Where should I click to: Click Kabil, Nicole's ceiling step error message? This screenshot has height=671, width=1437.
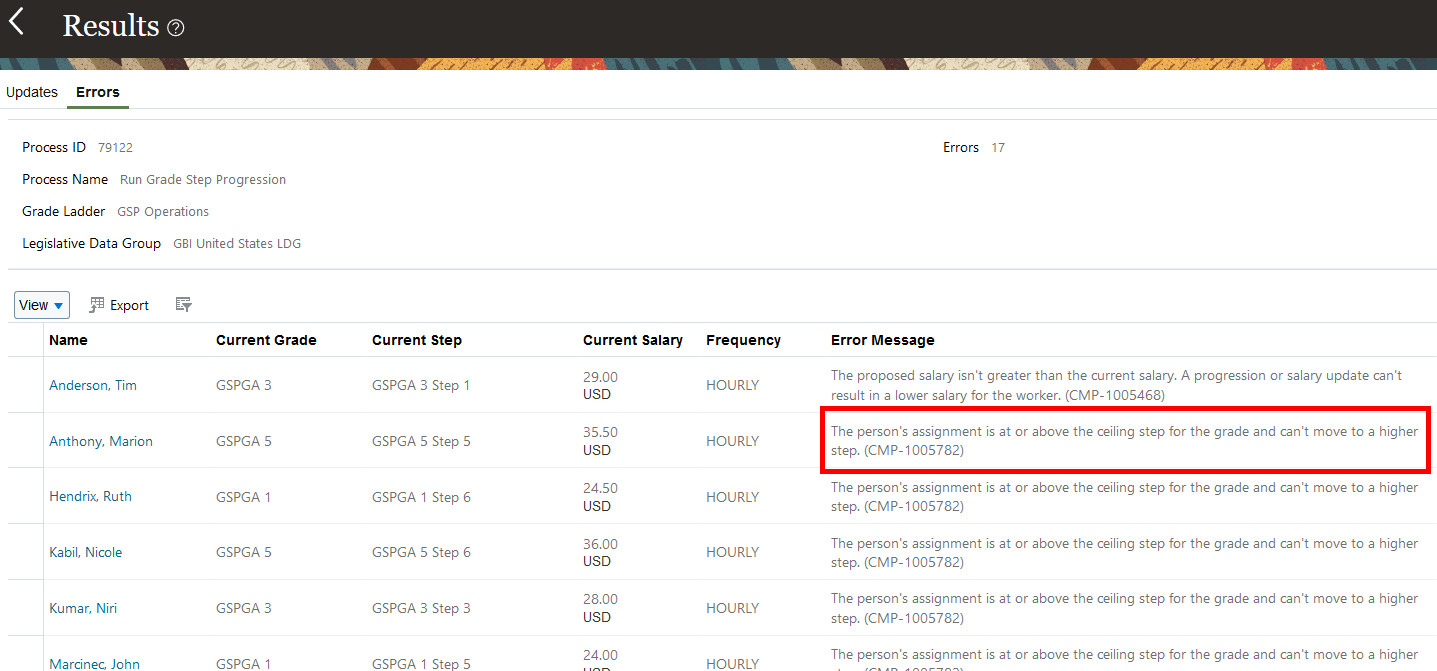pyautogui.click(x=1124, y=552)
